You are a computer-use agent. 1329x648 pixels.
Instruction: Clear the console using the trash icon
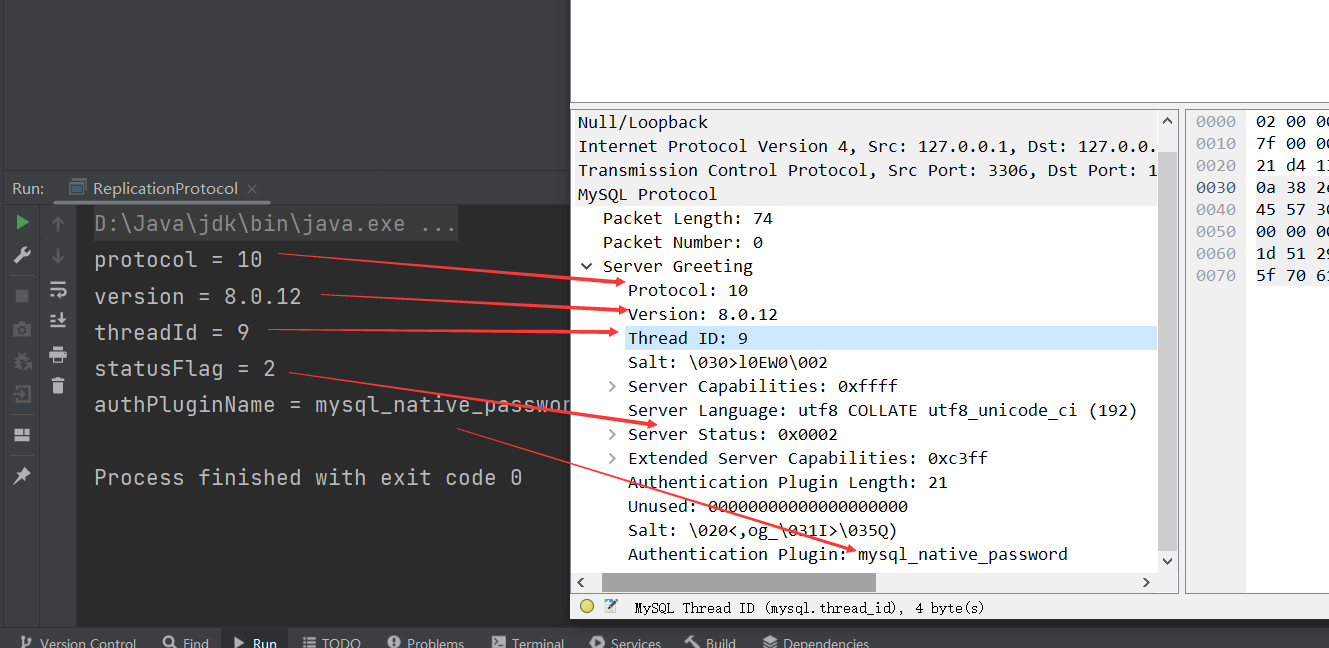58,383
